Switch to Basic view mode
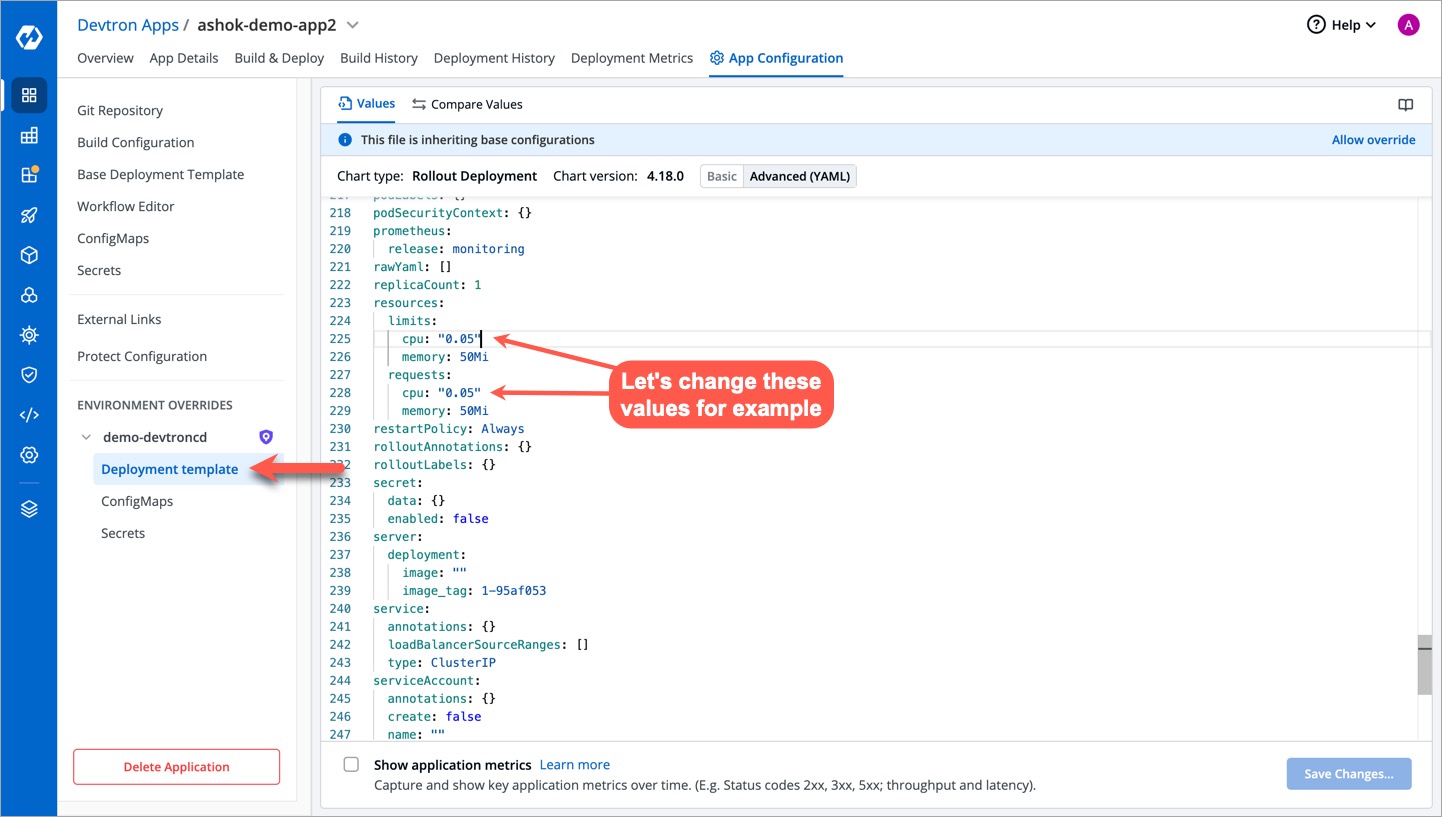The image size is (1442, 817). click(721, 176)
